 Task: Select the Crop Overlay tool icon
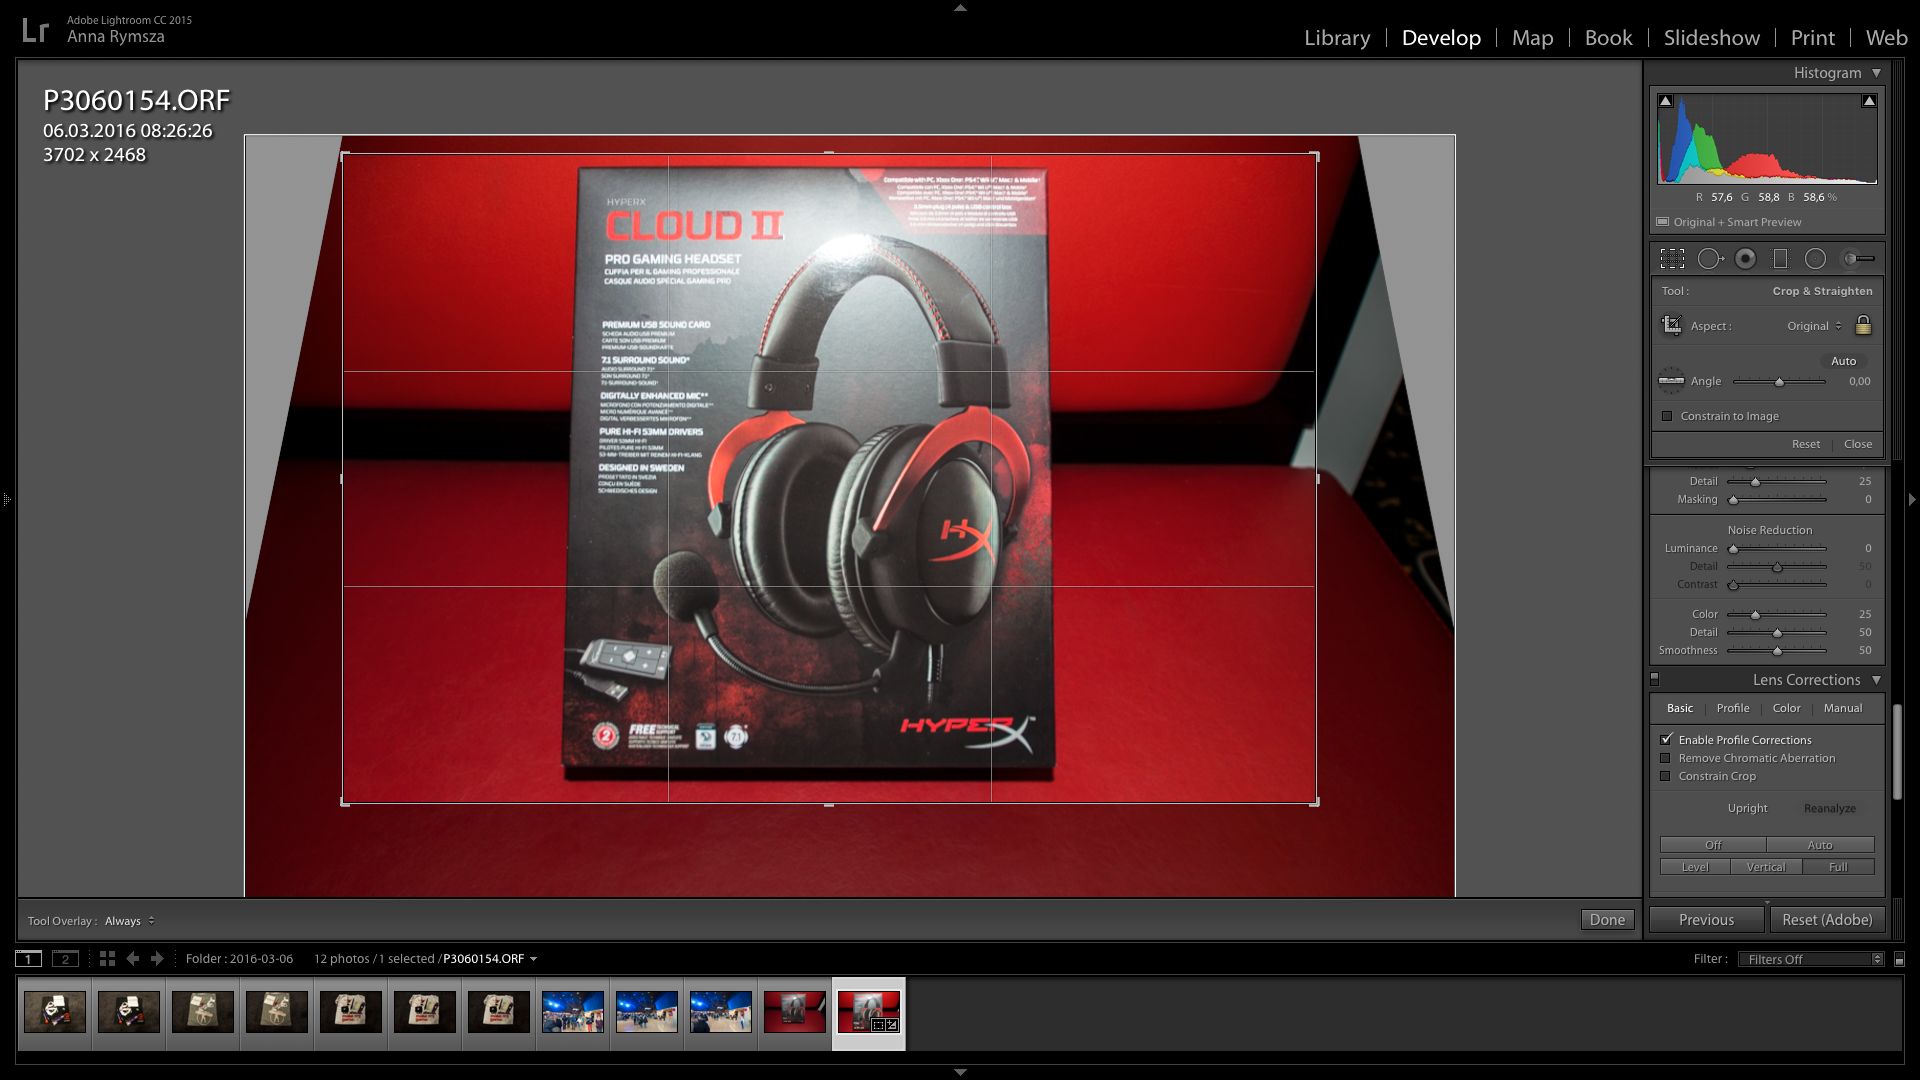click(x=1672, y=259)
